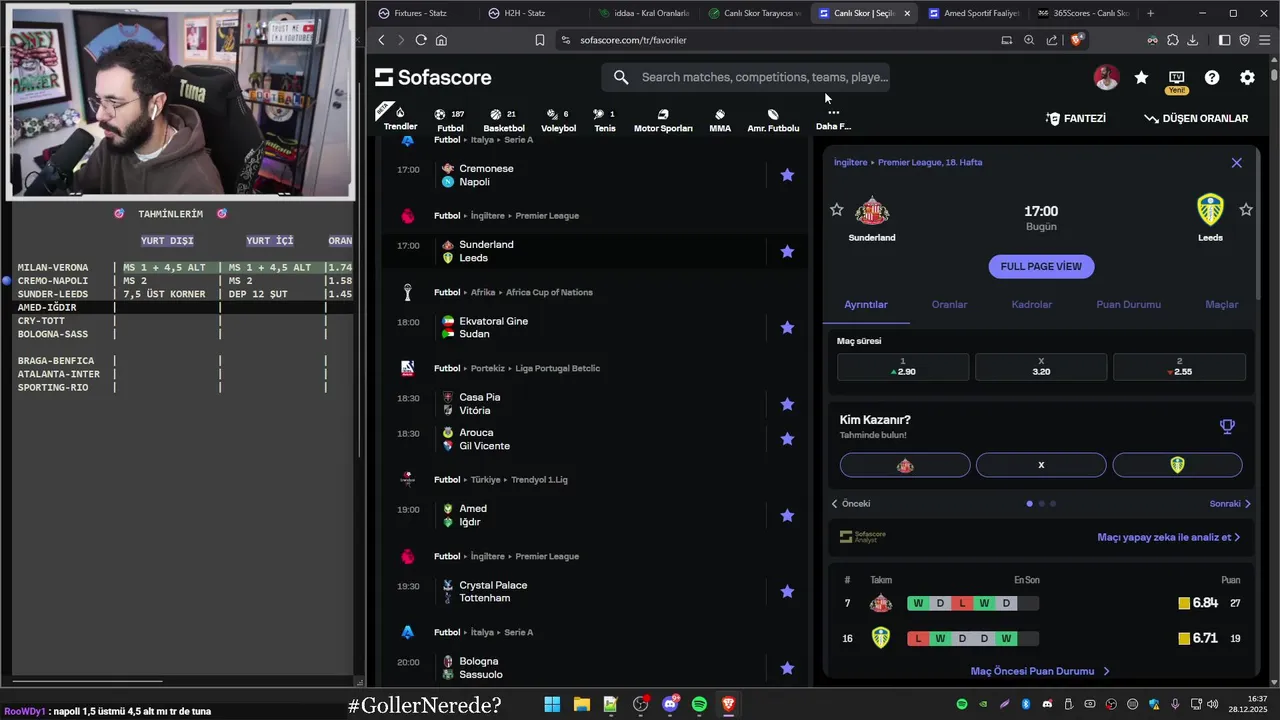Bookmark the current page icon
Viewport: 1280px width, 720px height.
click(x=540, y=40)
